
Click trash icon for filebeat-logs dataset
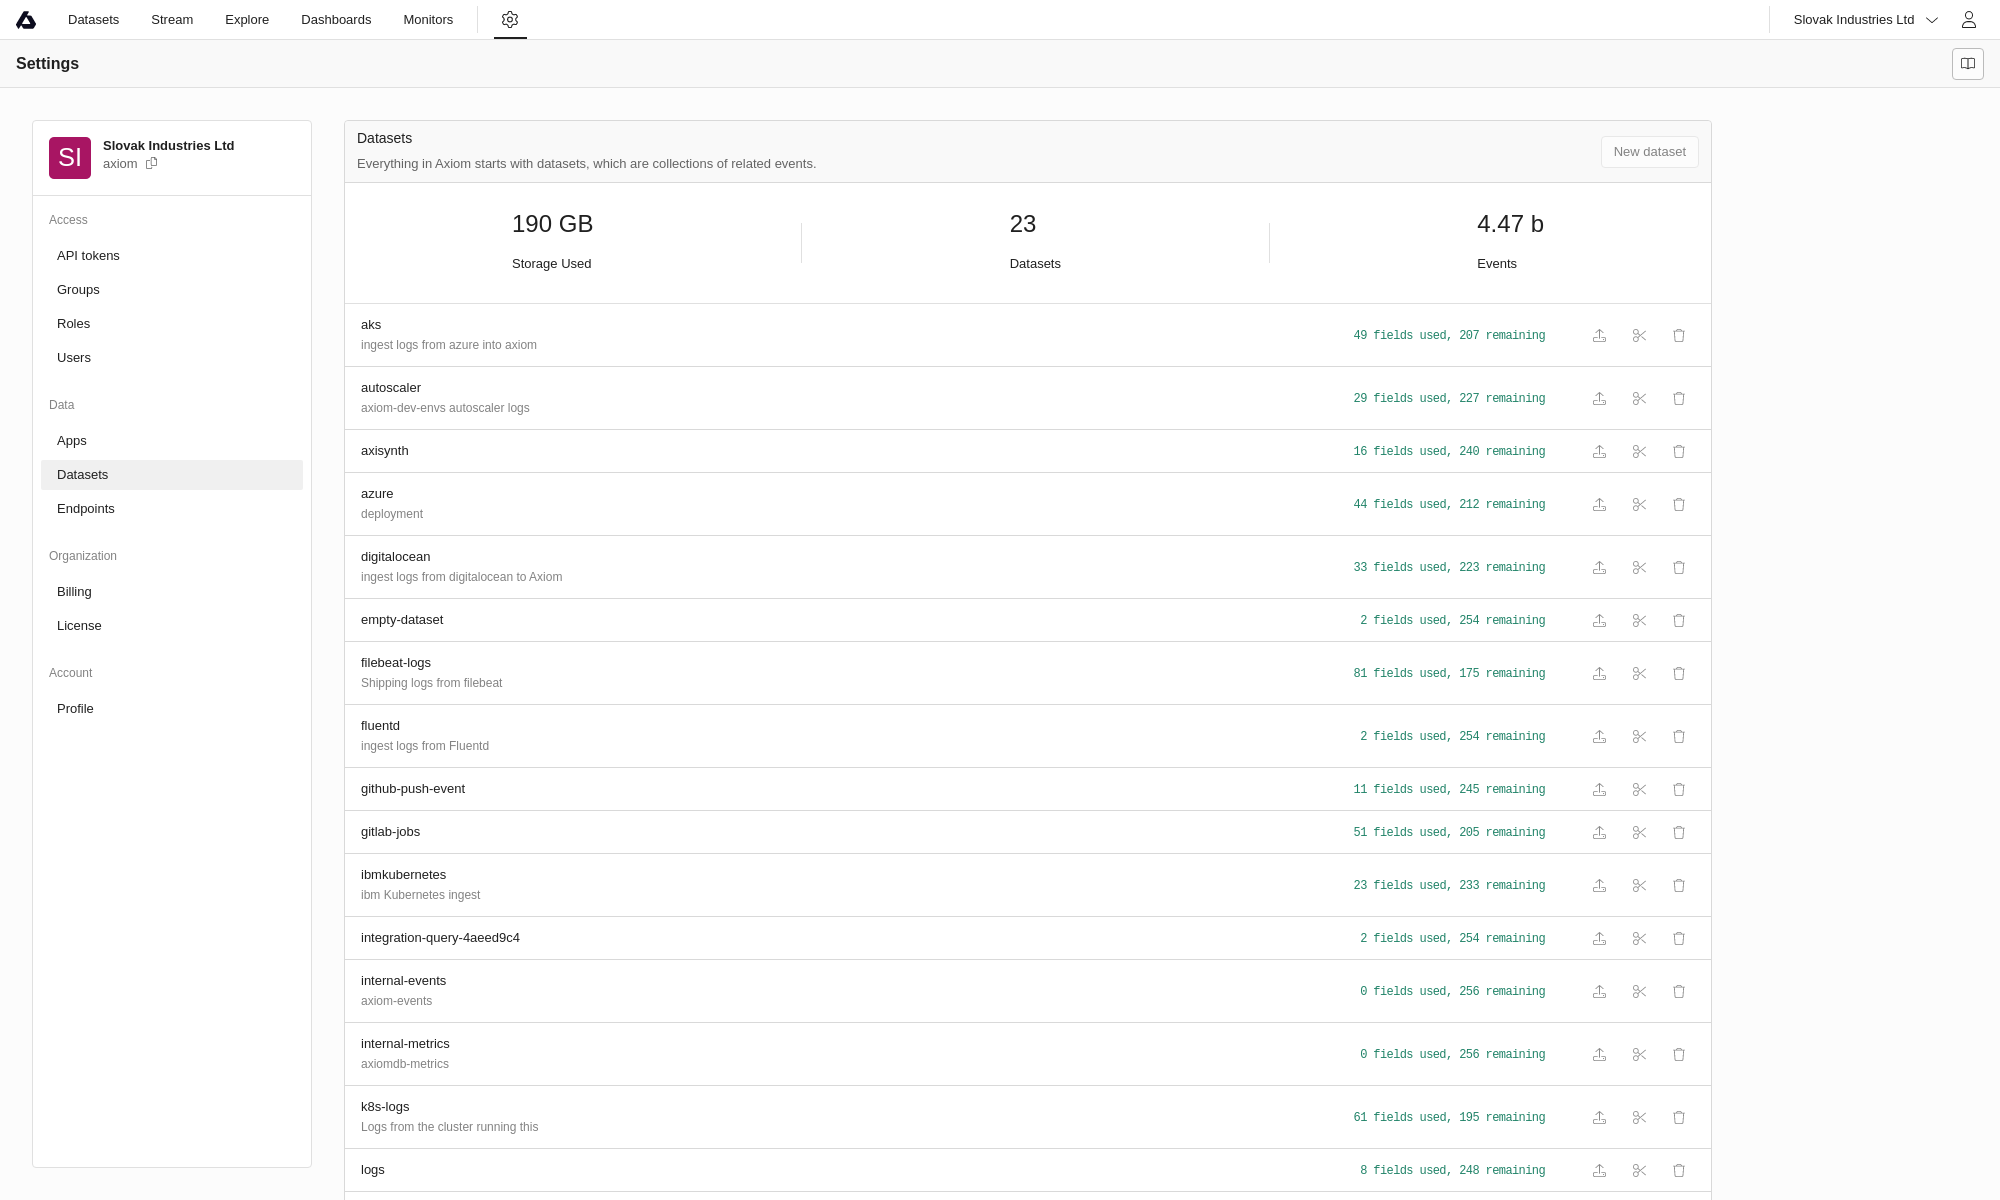(1679, 674)
